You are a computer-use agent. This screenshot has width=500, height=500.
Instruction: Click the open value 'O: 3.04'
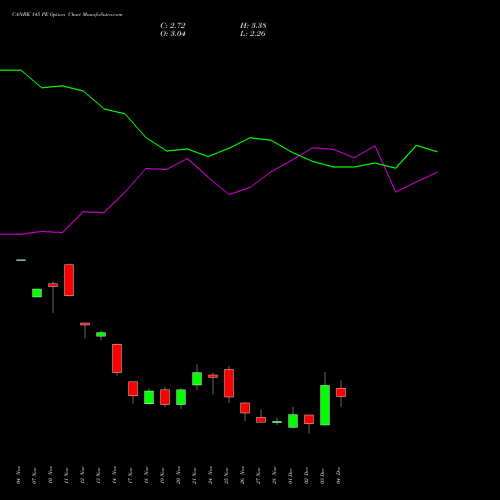(173, 34)
